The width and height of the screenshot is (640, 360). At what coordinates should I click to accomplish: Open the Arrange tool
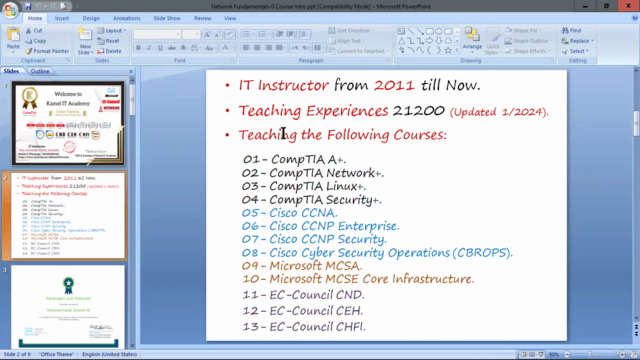pos(472,39)
